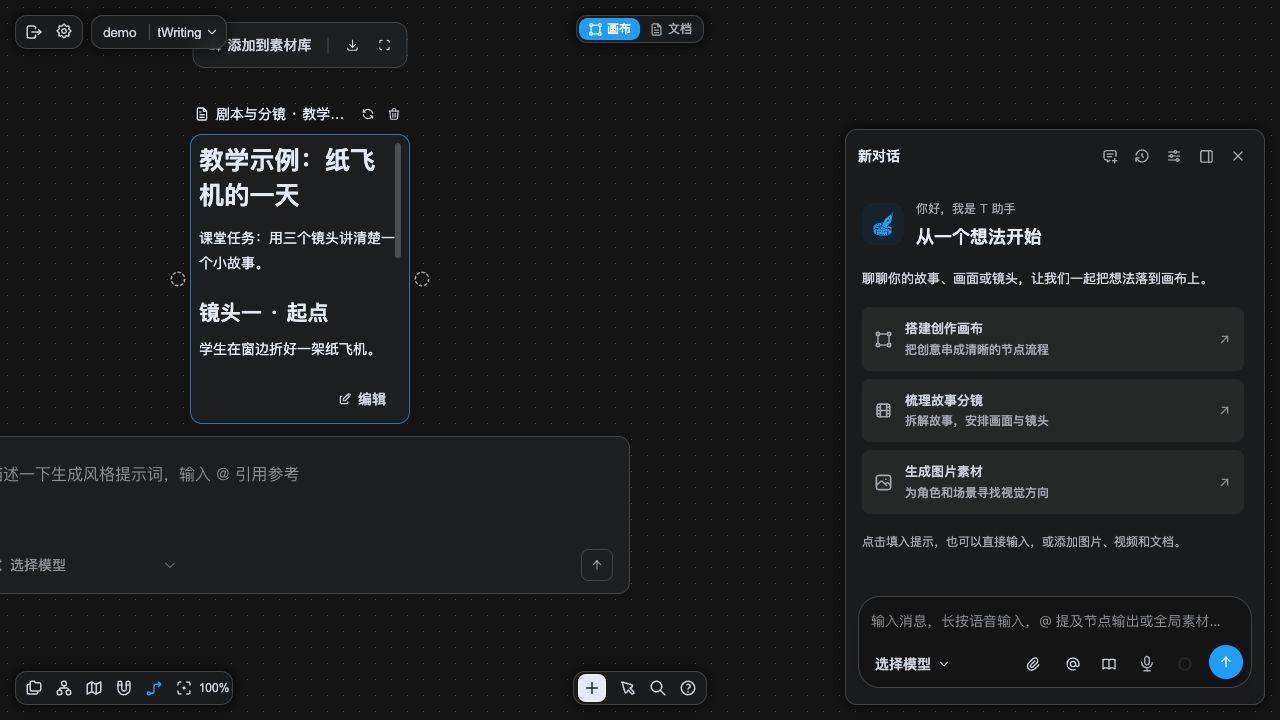The image size is (1280, 720).
Task: Open help question mark icon
Action: coord(688,688)
